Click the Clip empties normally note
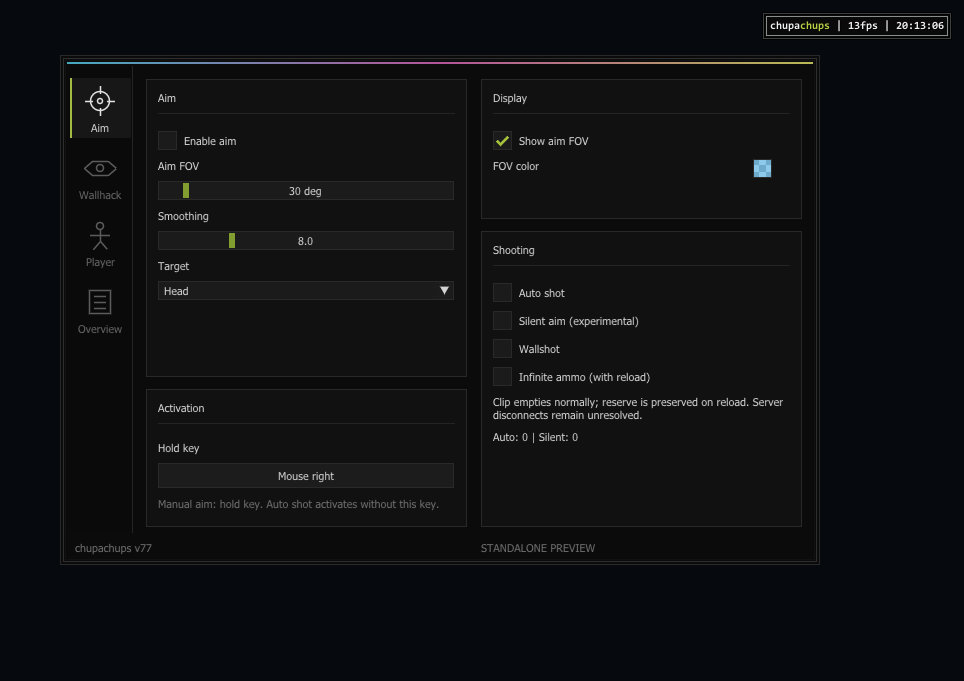This screenshot has height=681, width=964. [x=638, y=409]
